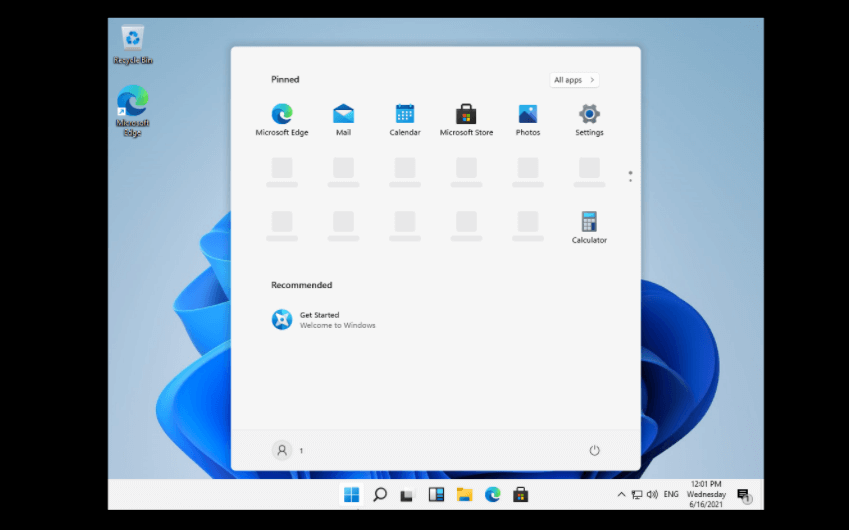Open the Calendar app tile

[x=405, y=115]
